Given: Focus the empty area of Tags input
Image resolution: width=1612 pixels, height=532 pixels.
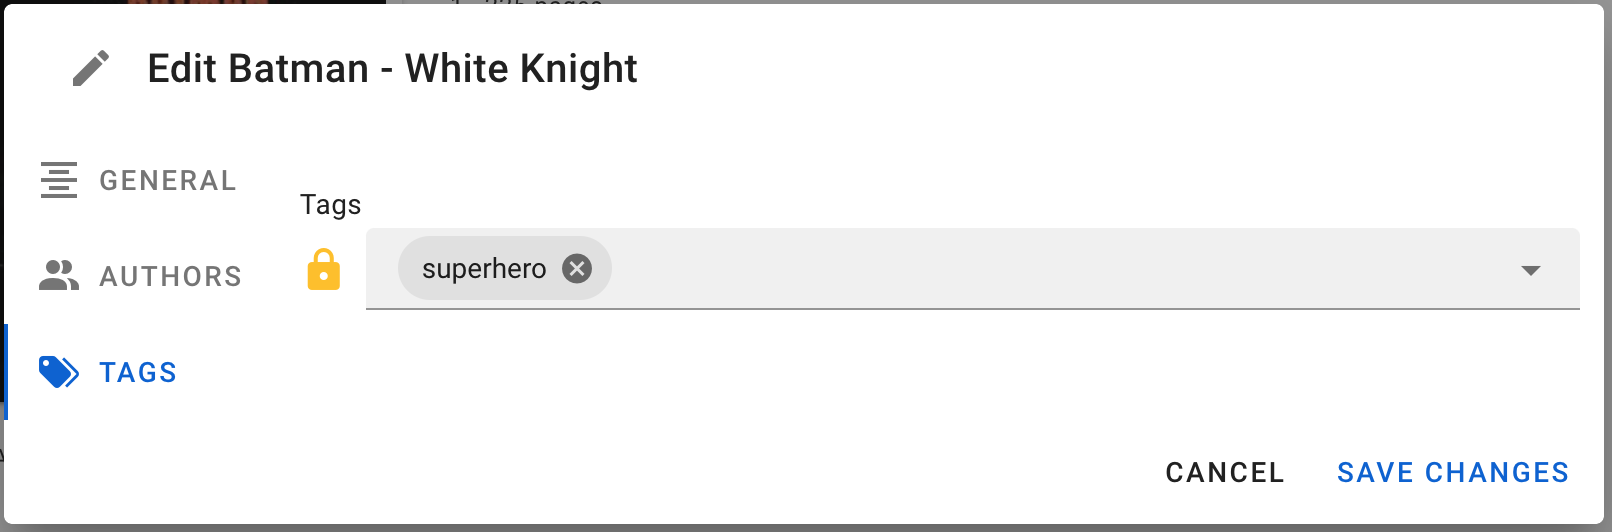Looking at the screenshot, I should pos(1060,268).
